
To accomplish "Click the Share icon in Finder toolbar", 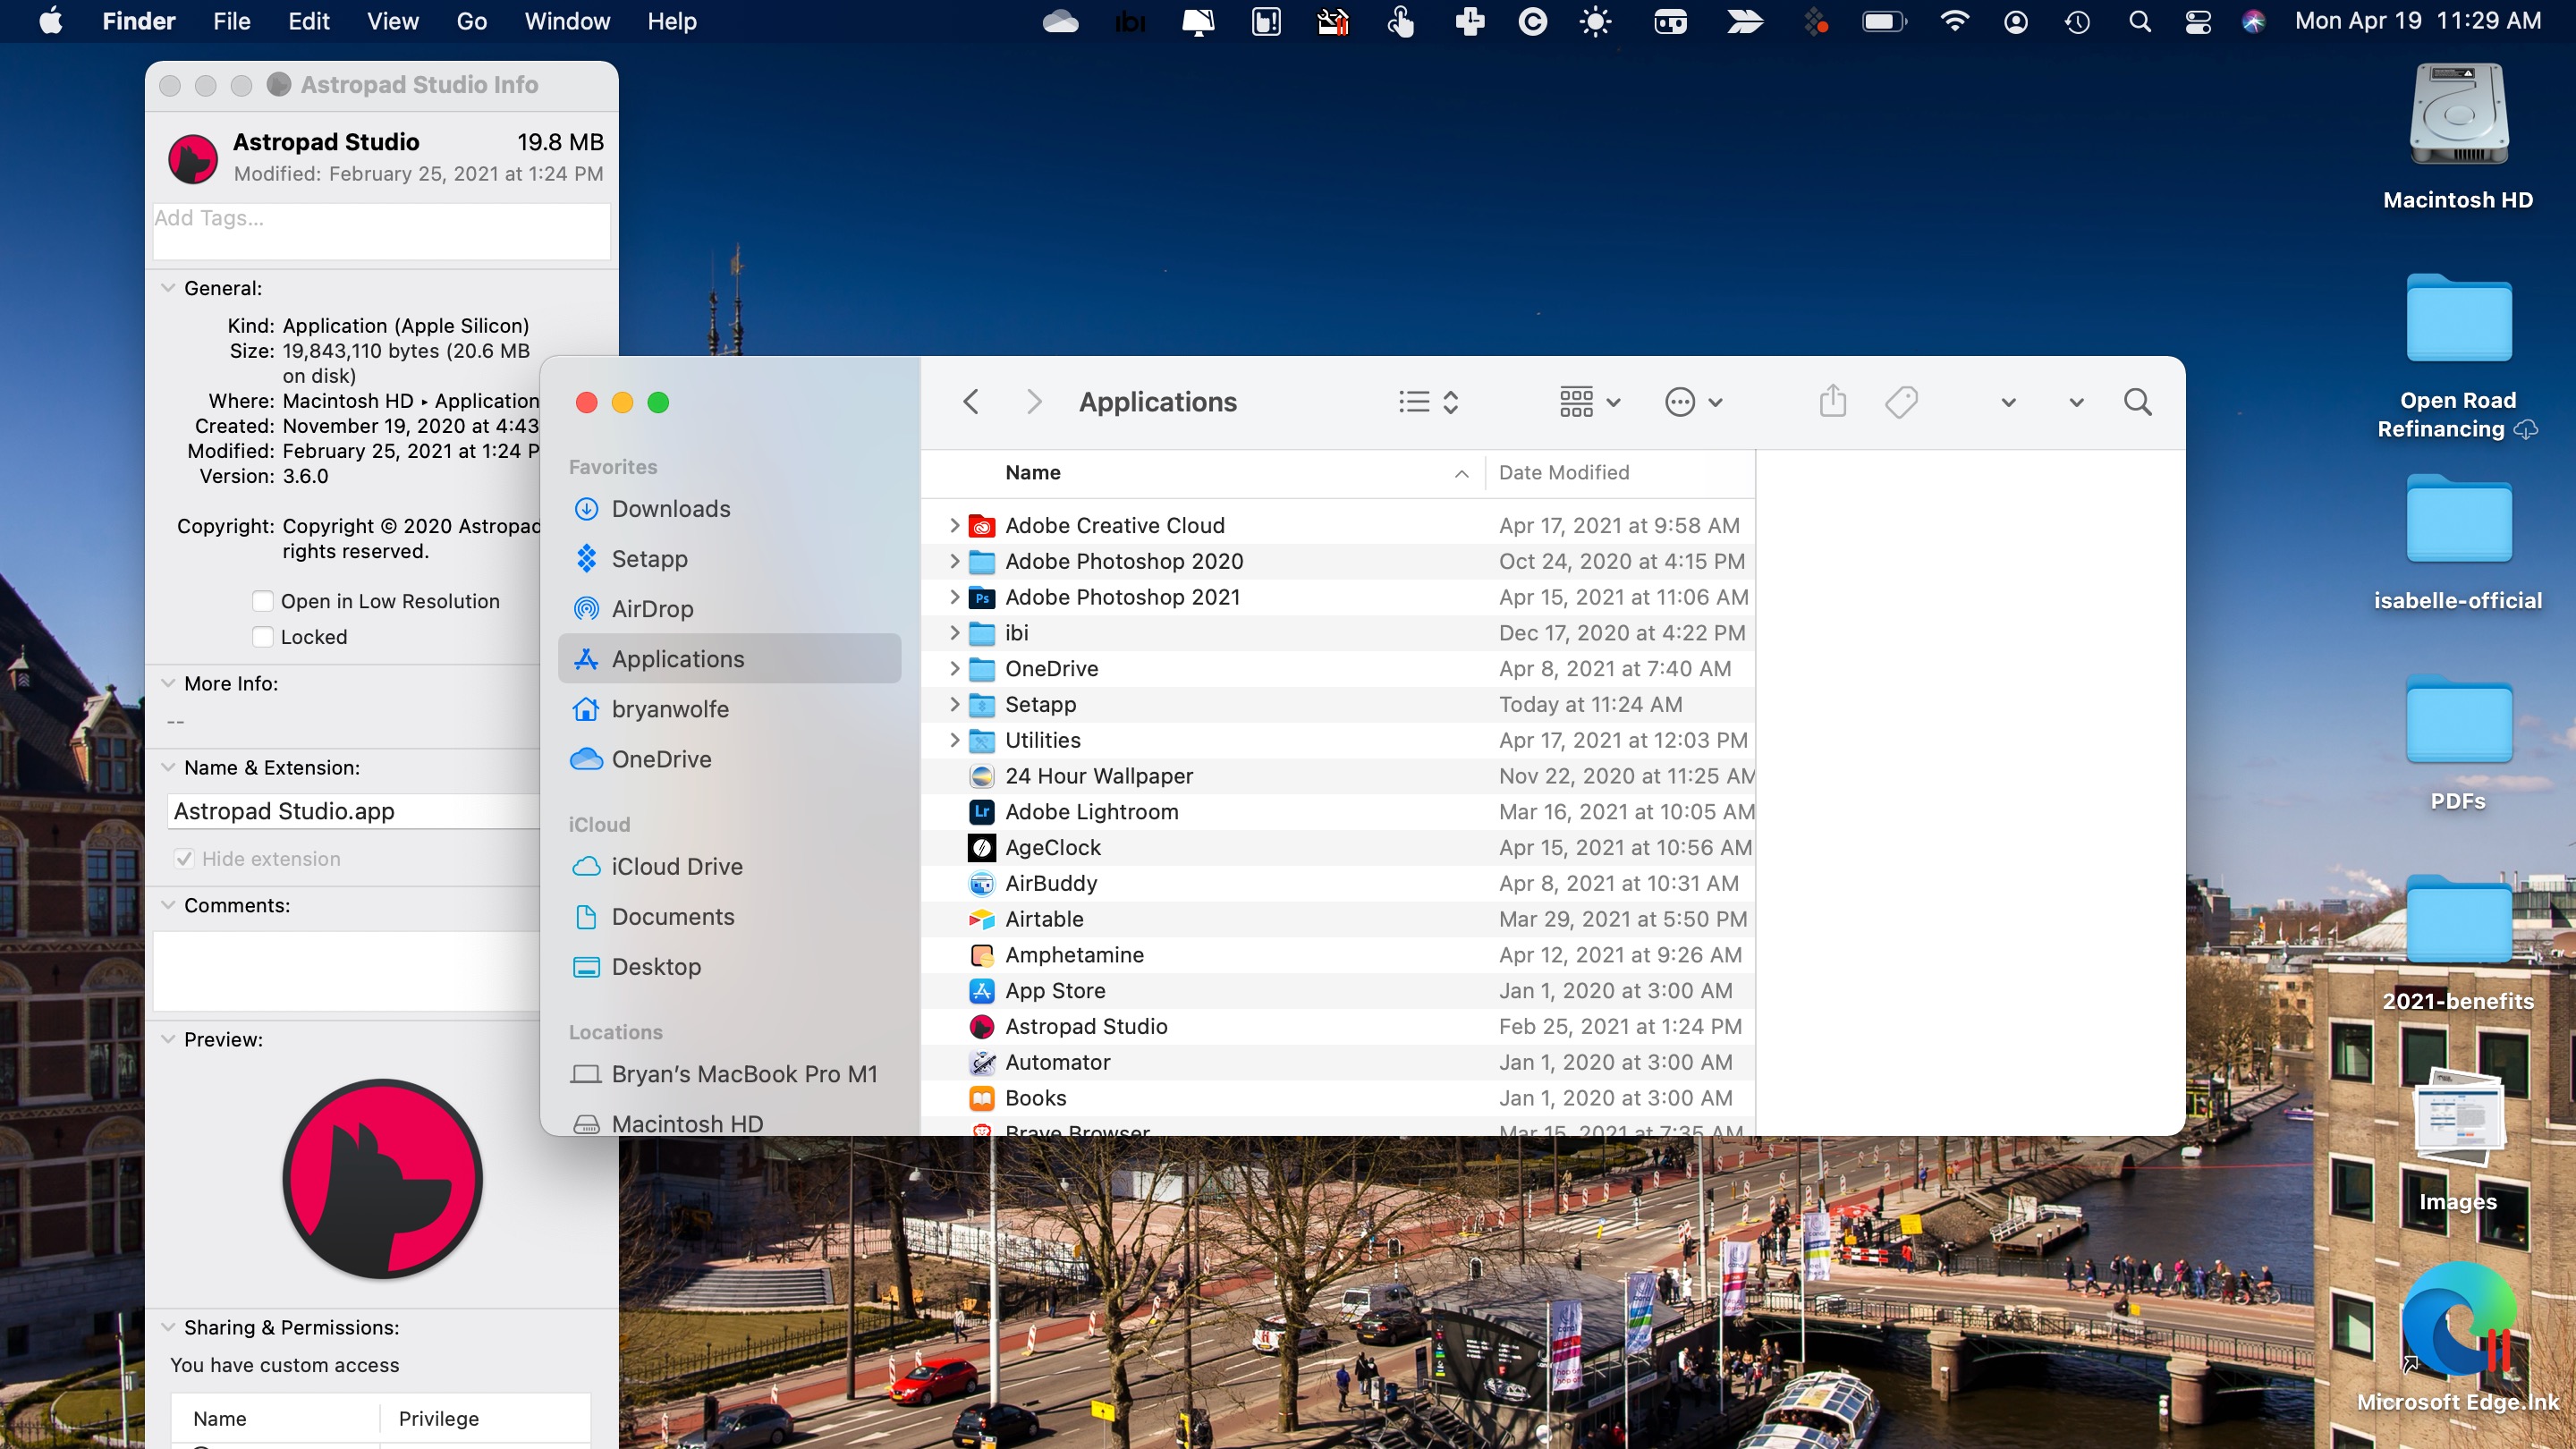I will tap(1832, 402).
